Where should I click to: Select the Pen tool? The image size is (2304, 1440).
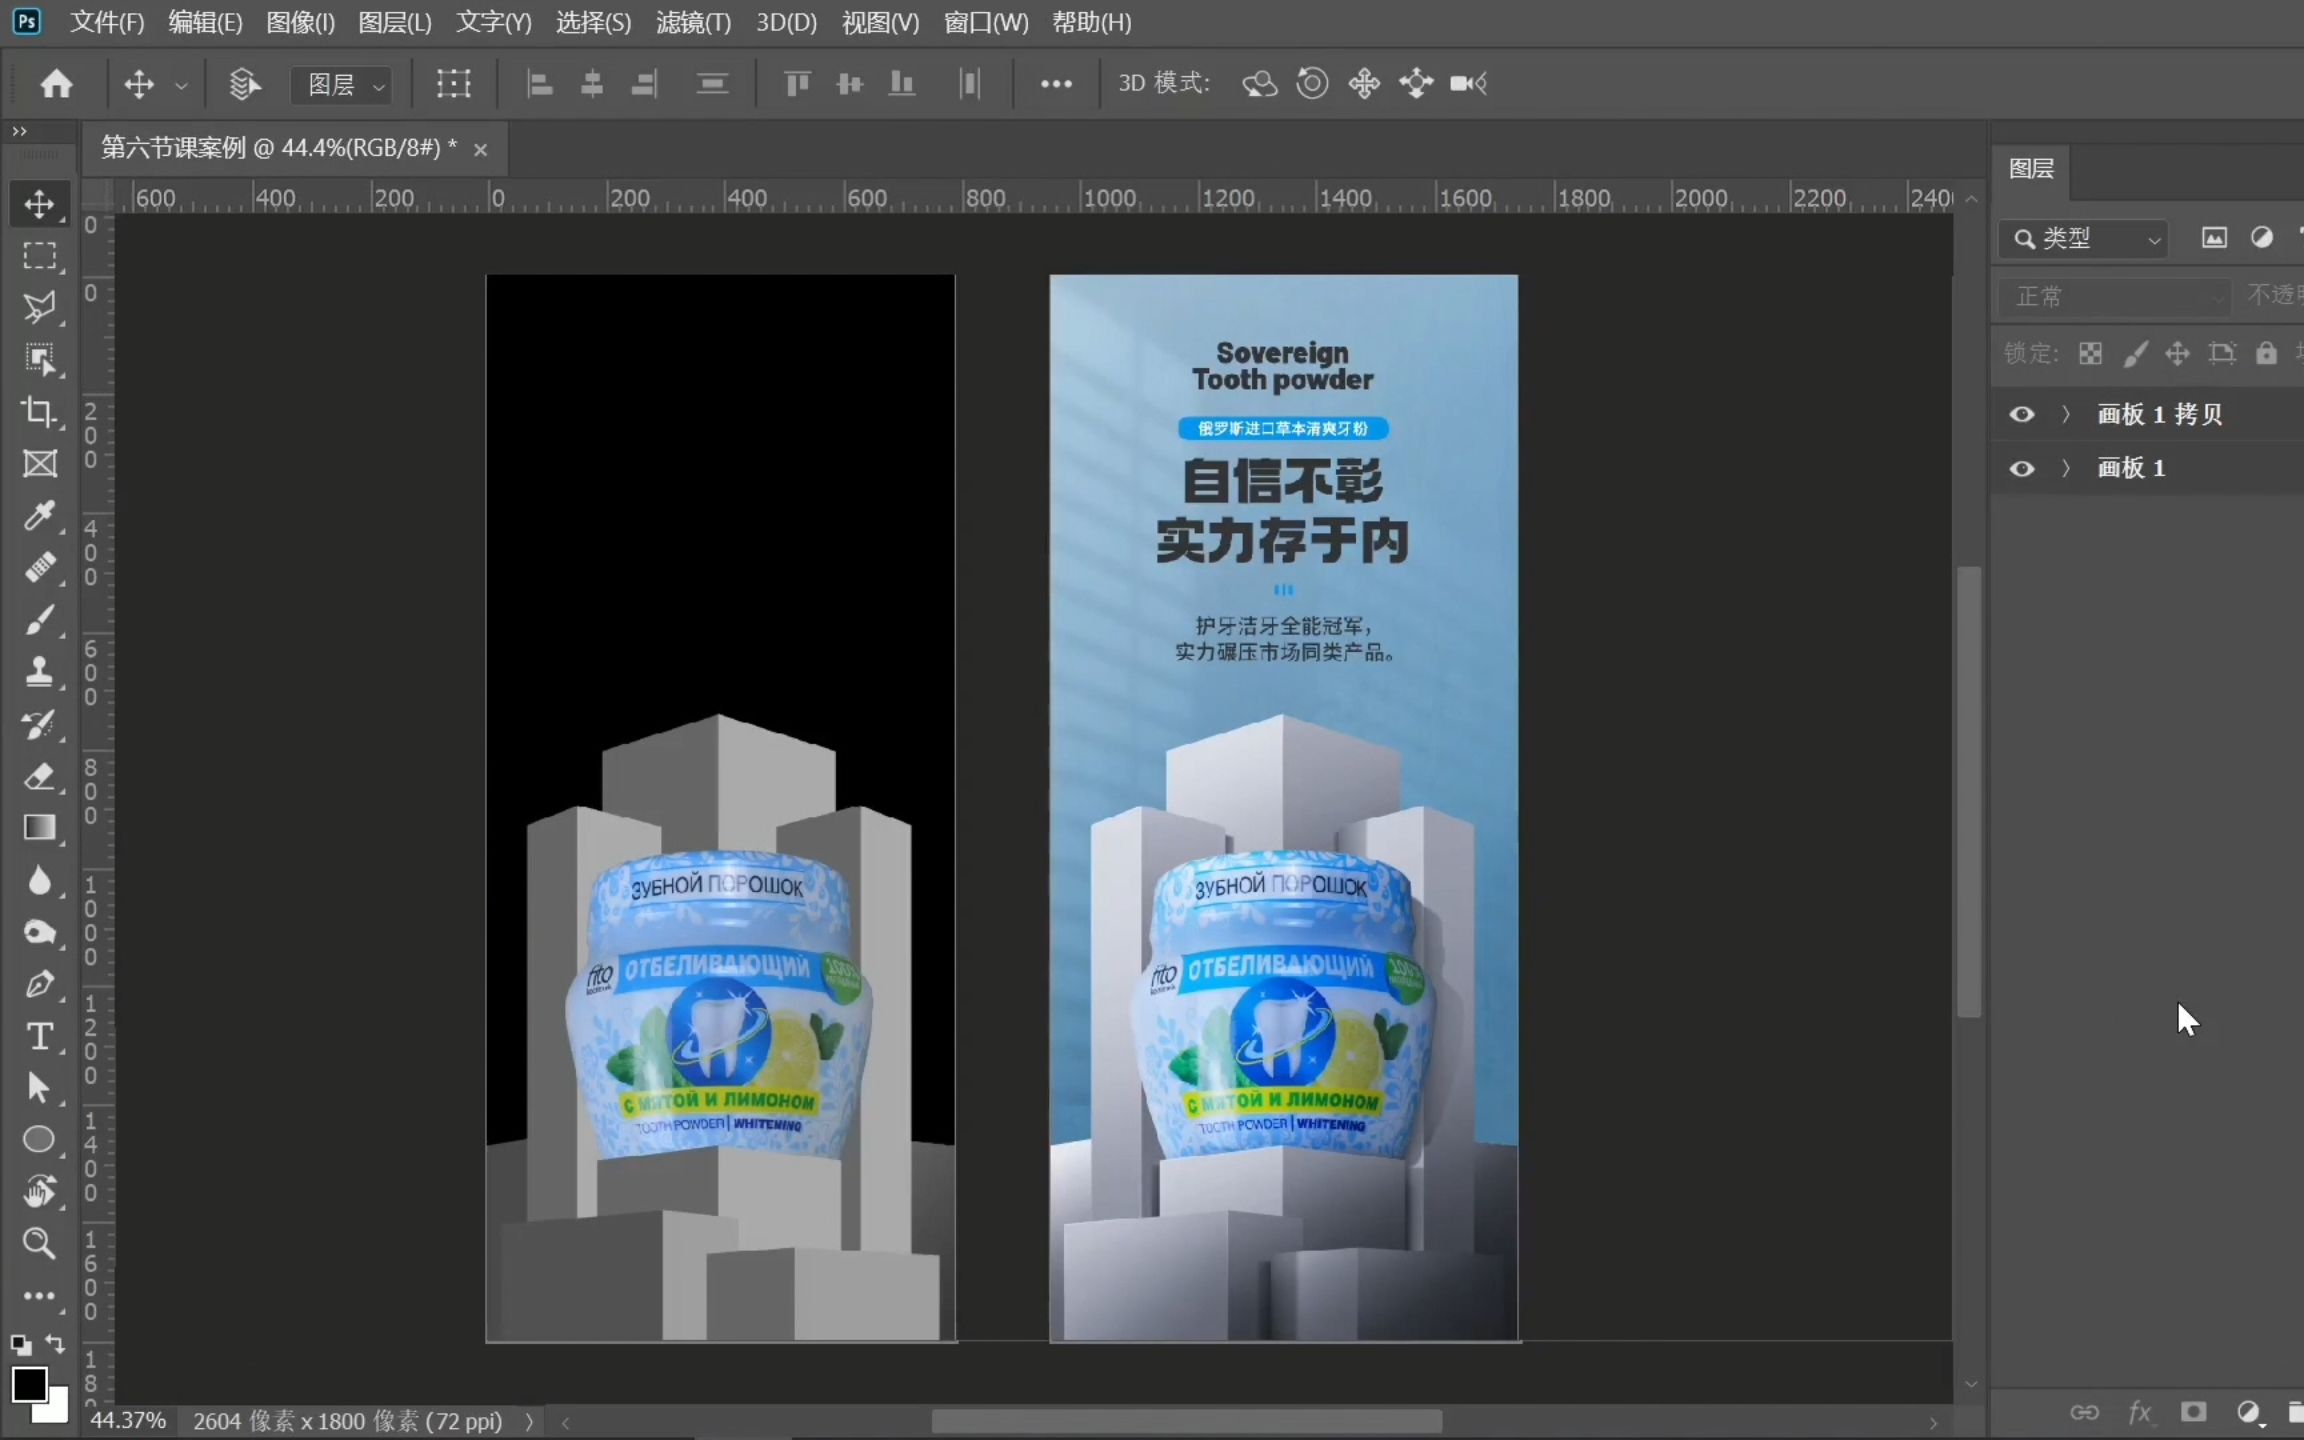(39, 984)
